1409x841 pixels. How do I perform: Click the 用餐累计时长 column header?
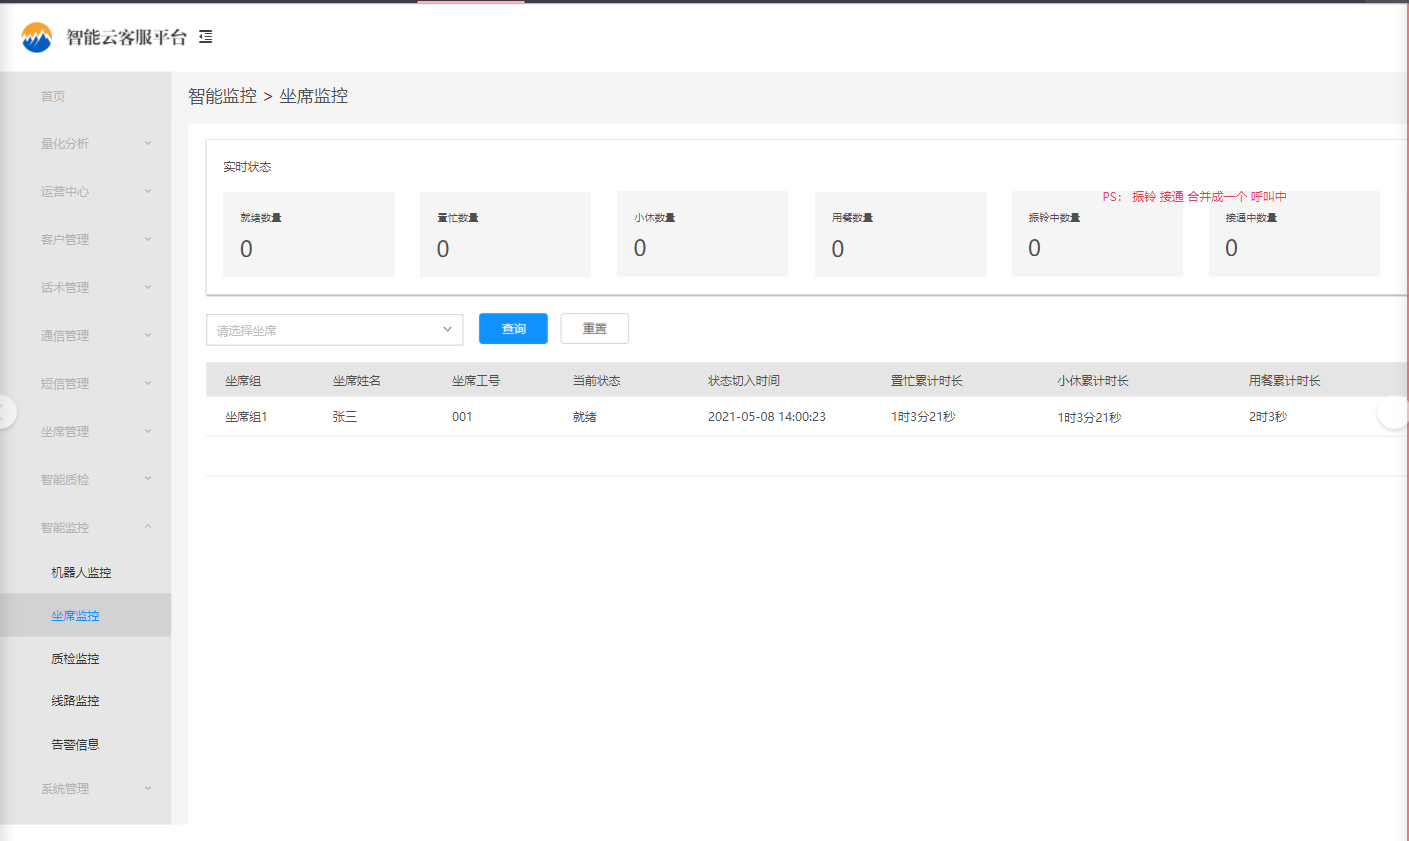[1285, 381]
